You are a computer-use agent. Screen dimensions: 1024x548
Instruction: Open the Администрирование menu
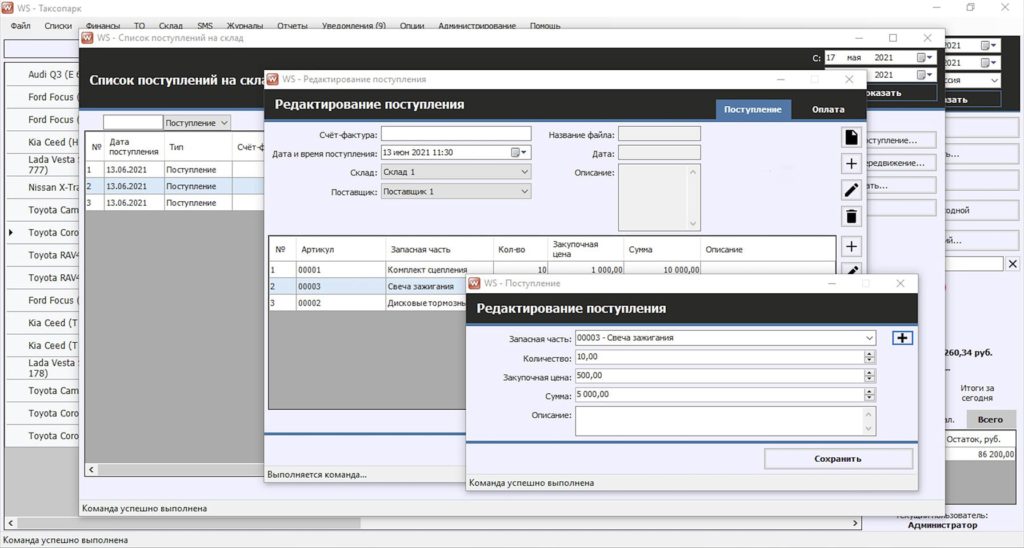coord(477,25)
